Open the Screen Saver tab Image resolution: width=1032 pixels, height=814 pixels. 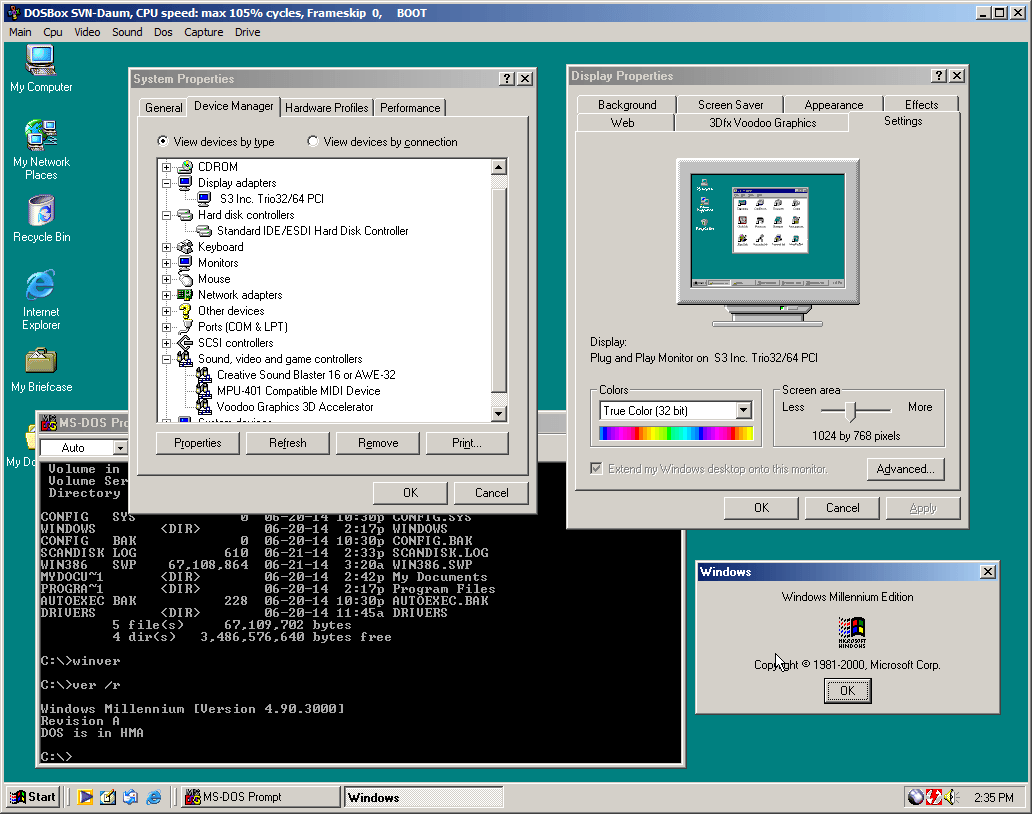coord(731,105)
